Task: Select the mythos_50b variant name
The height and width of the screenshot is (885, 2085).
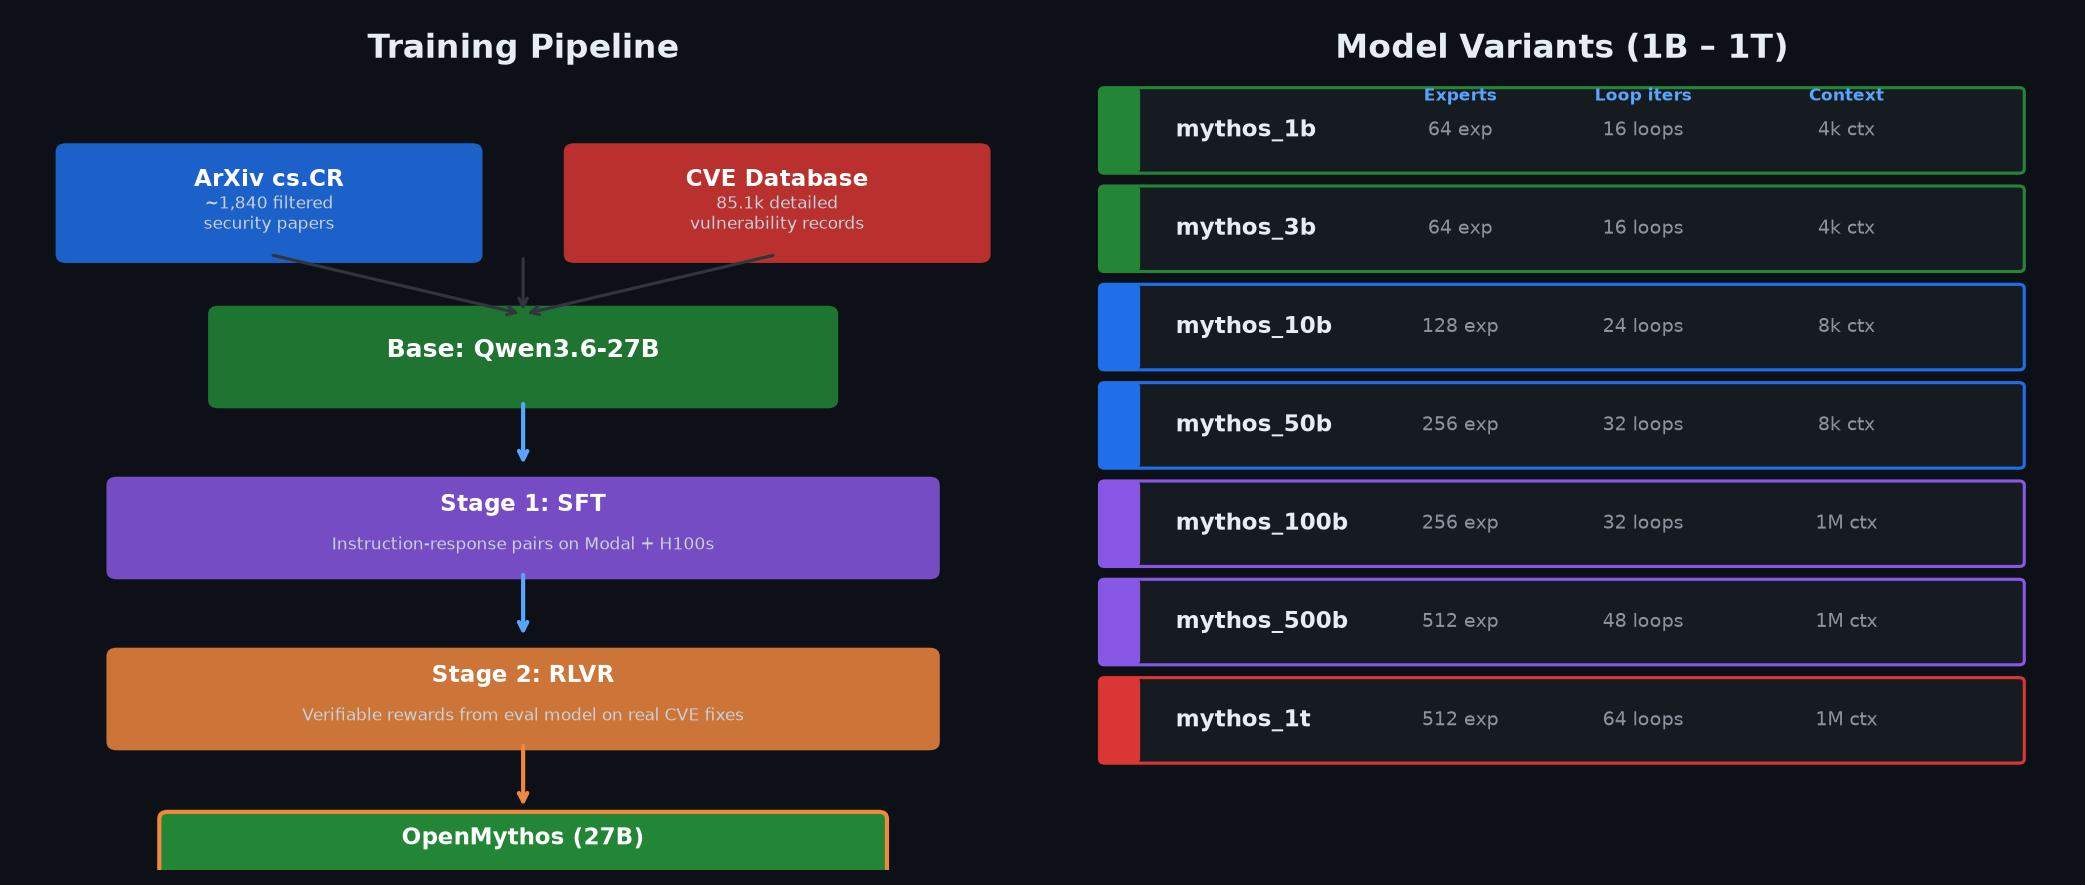Action: (1254, 424)
